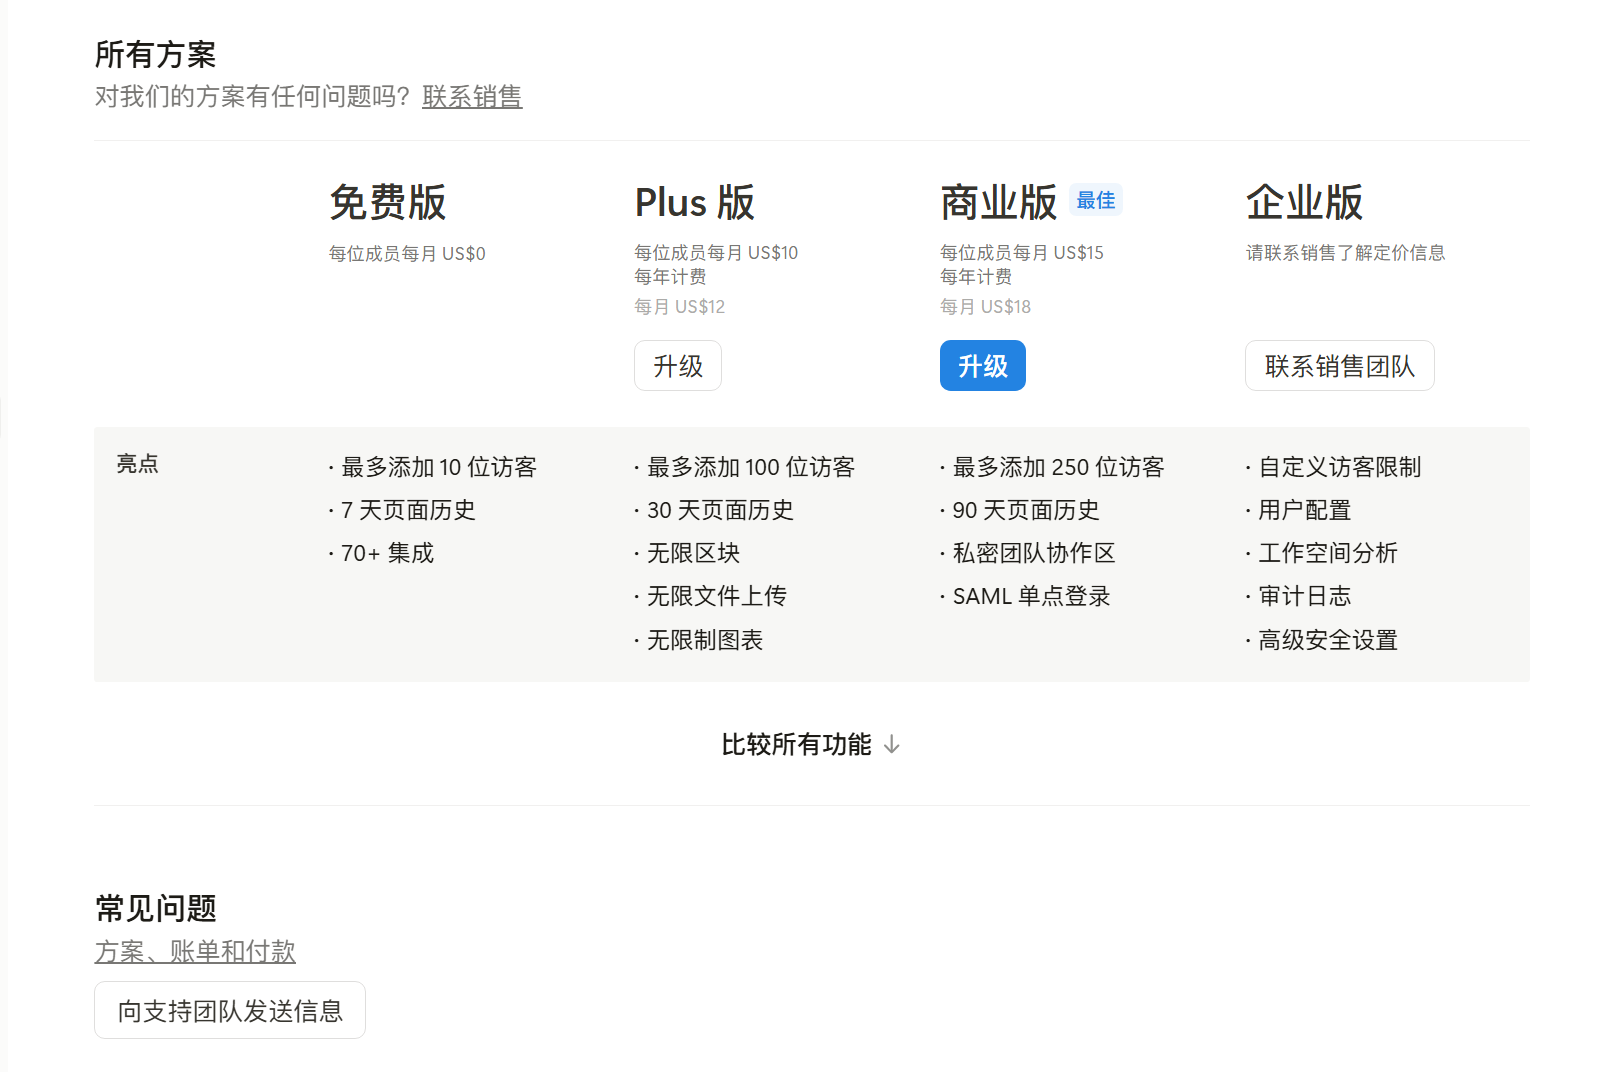Screen dimensions: 1603x1072
Task: Click the 常见问题 section heading
Action: [156, 908]
